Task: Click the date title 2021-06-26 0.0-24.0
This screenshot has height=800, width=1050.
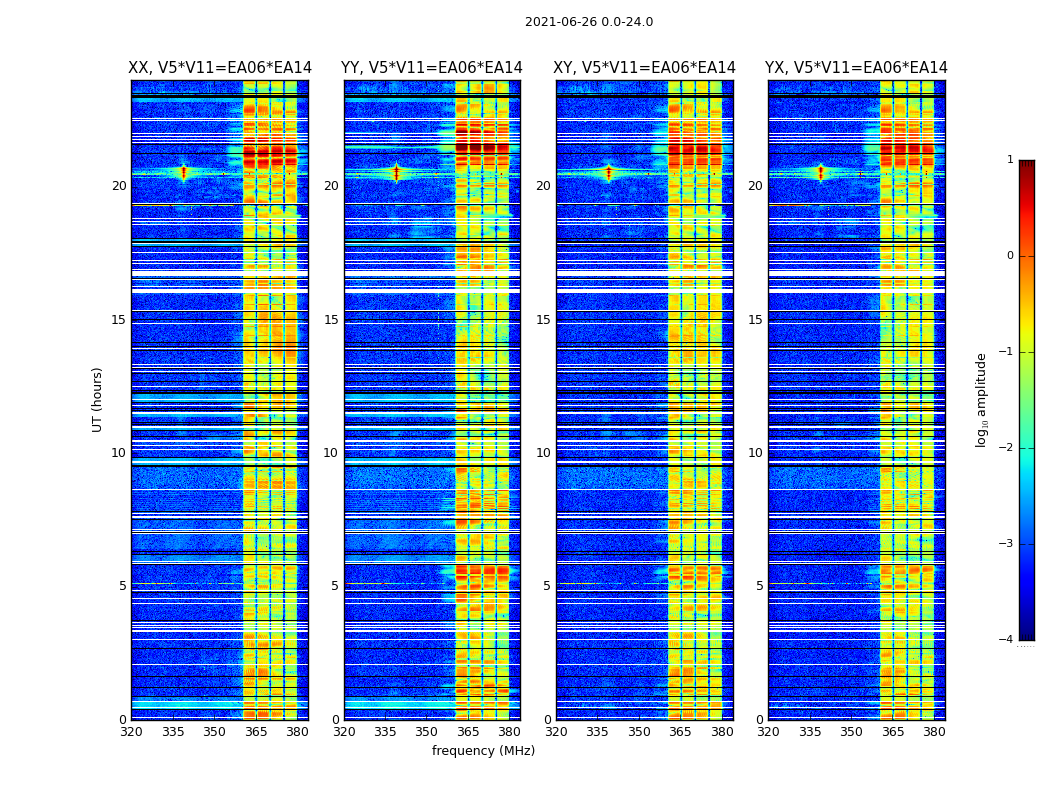Action: 589,22
